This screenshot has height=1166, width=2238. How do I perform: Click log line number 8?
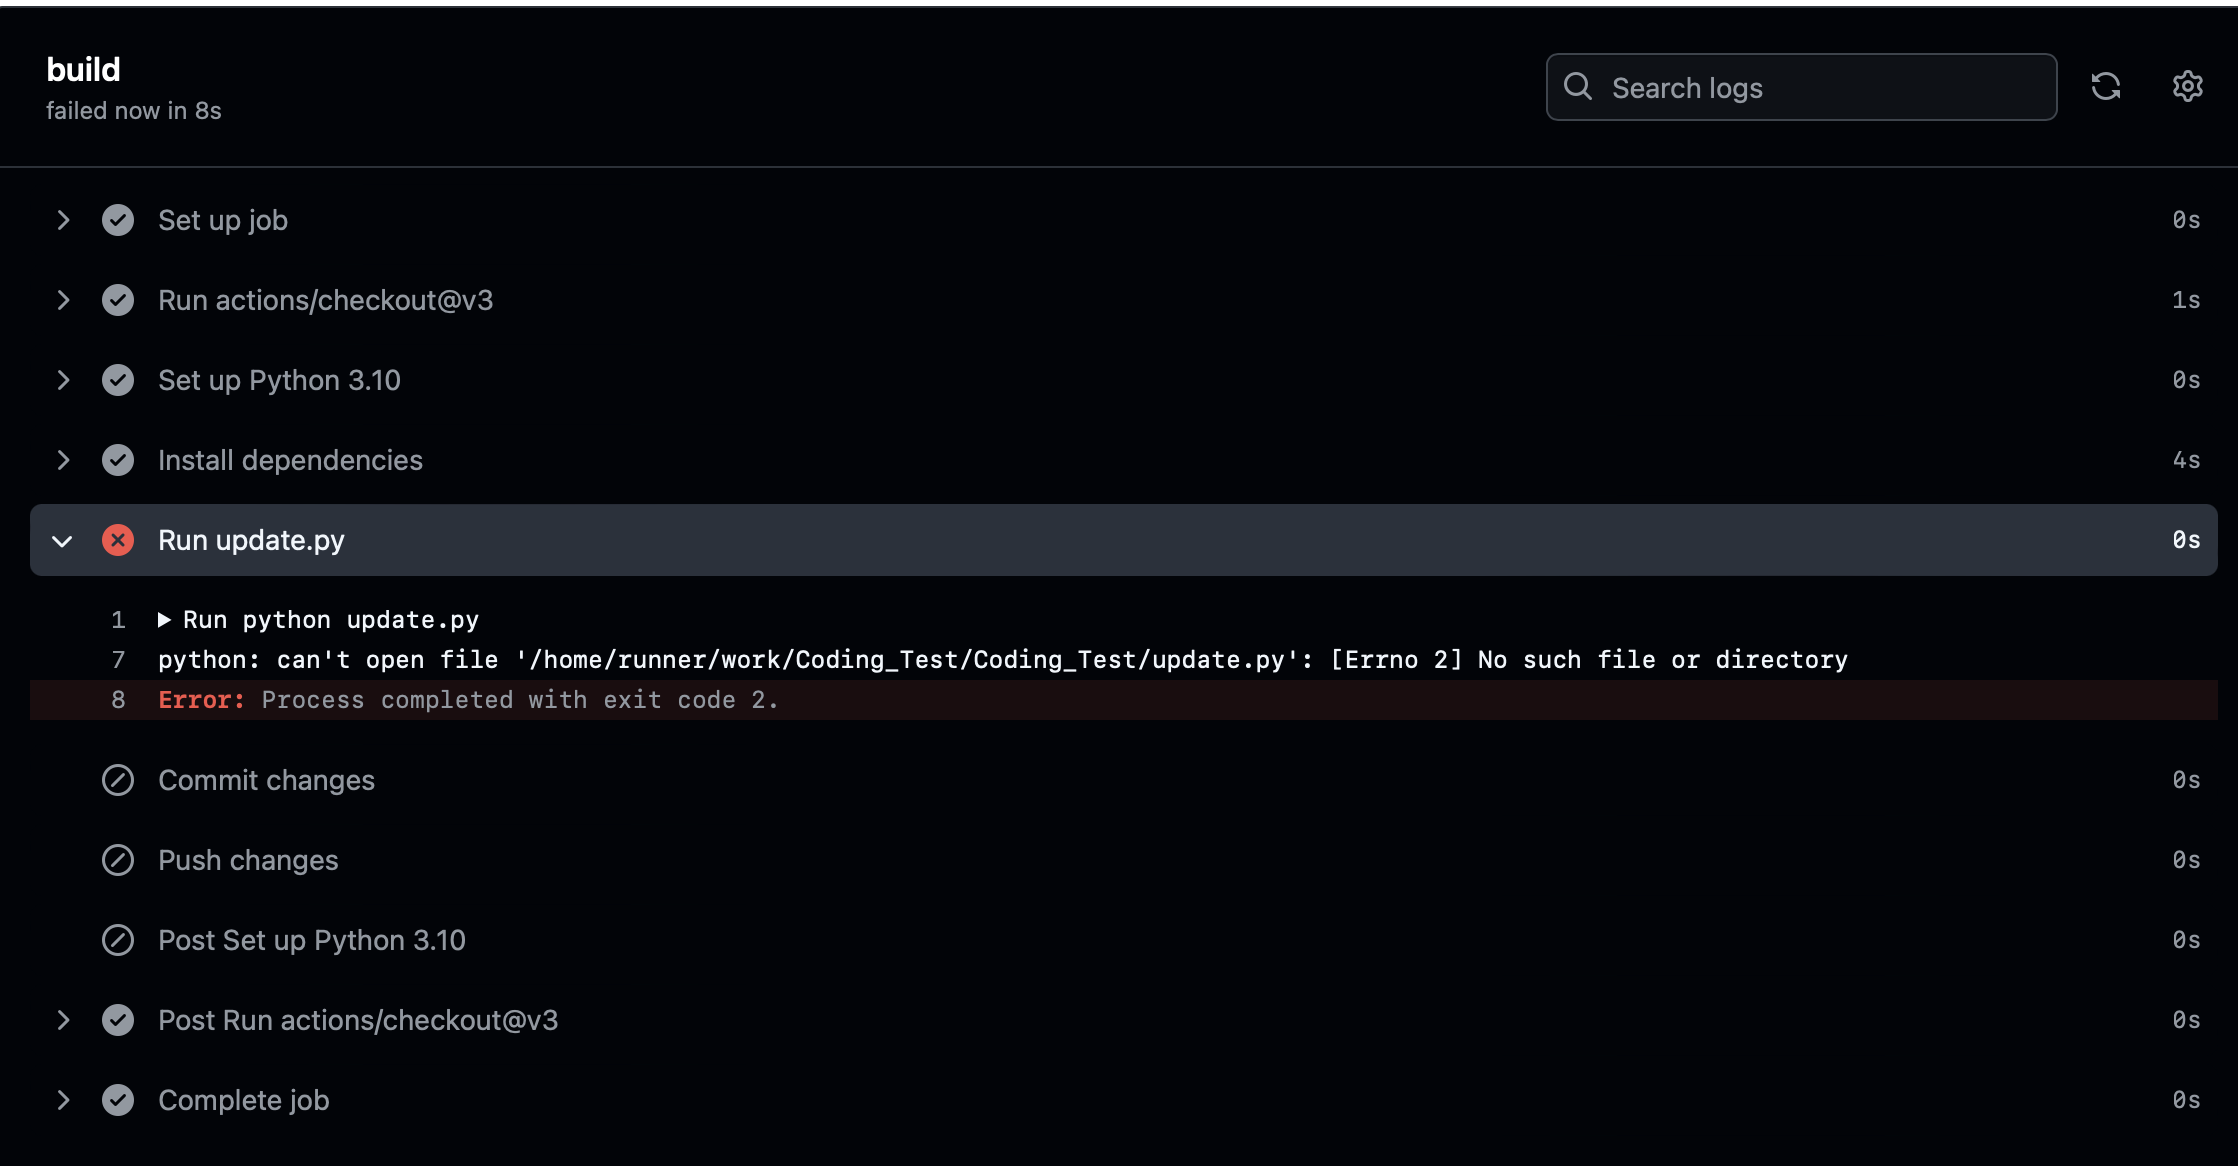118,700
